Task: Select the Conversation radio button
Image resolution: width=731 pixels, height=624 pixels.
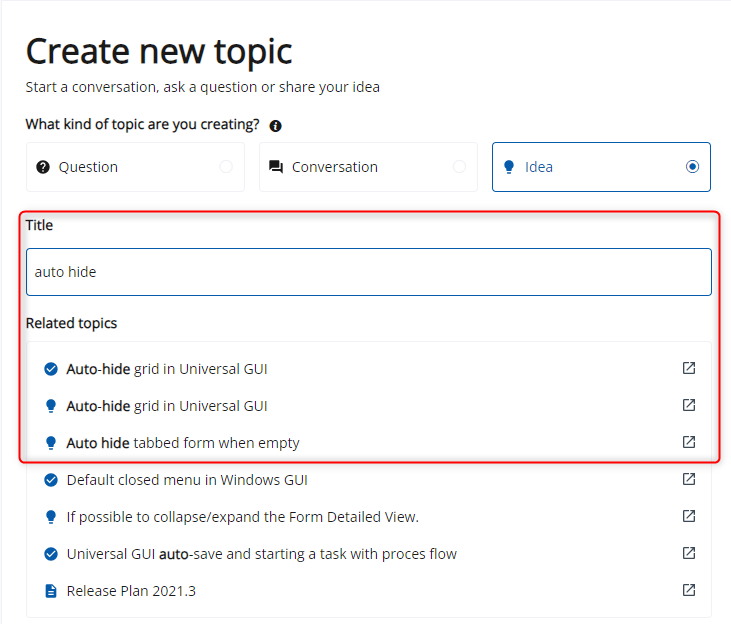Action: pyautogui.click(x=459, y=166)
